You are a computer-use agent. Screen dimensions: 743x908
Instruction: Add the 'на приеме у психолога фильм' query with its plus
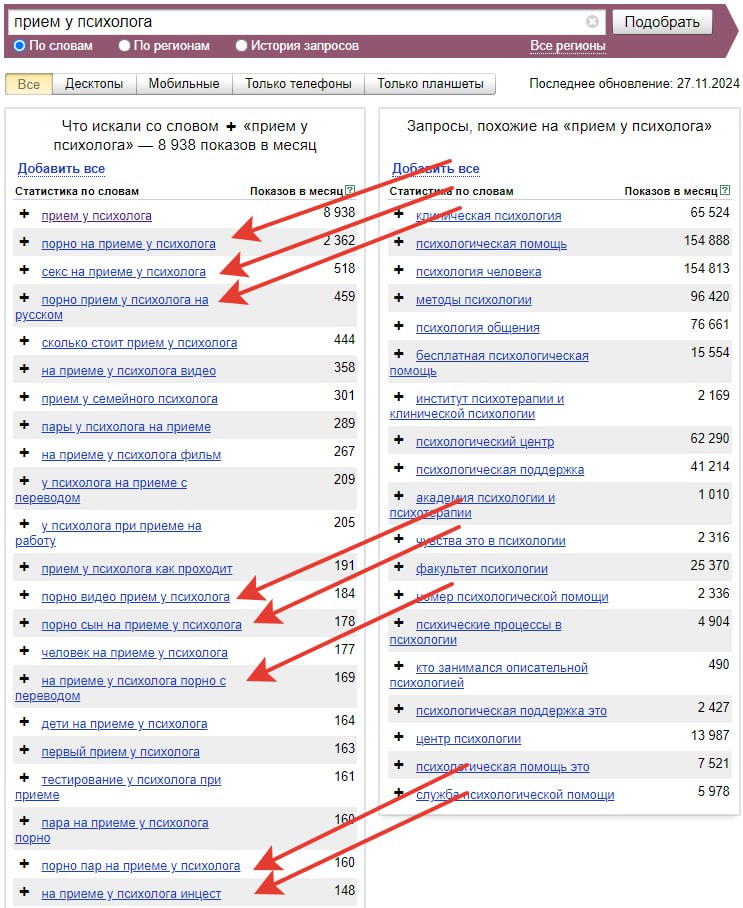click(24, 453)
